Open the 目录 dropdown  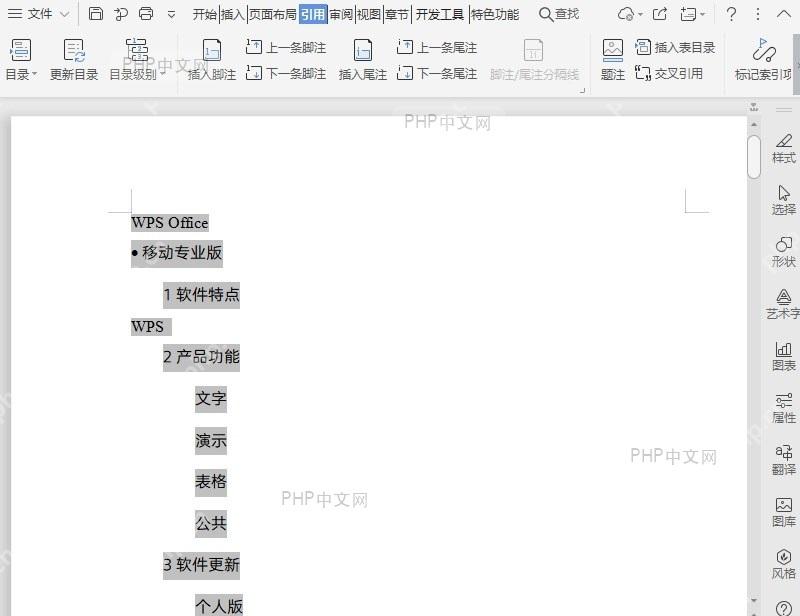pyautogui.click(x=21, y=60)
